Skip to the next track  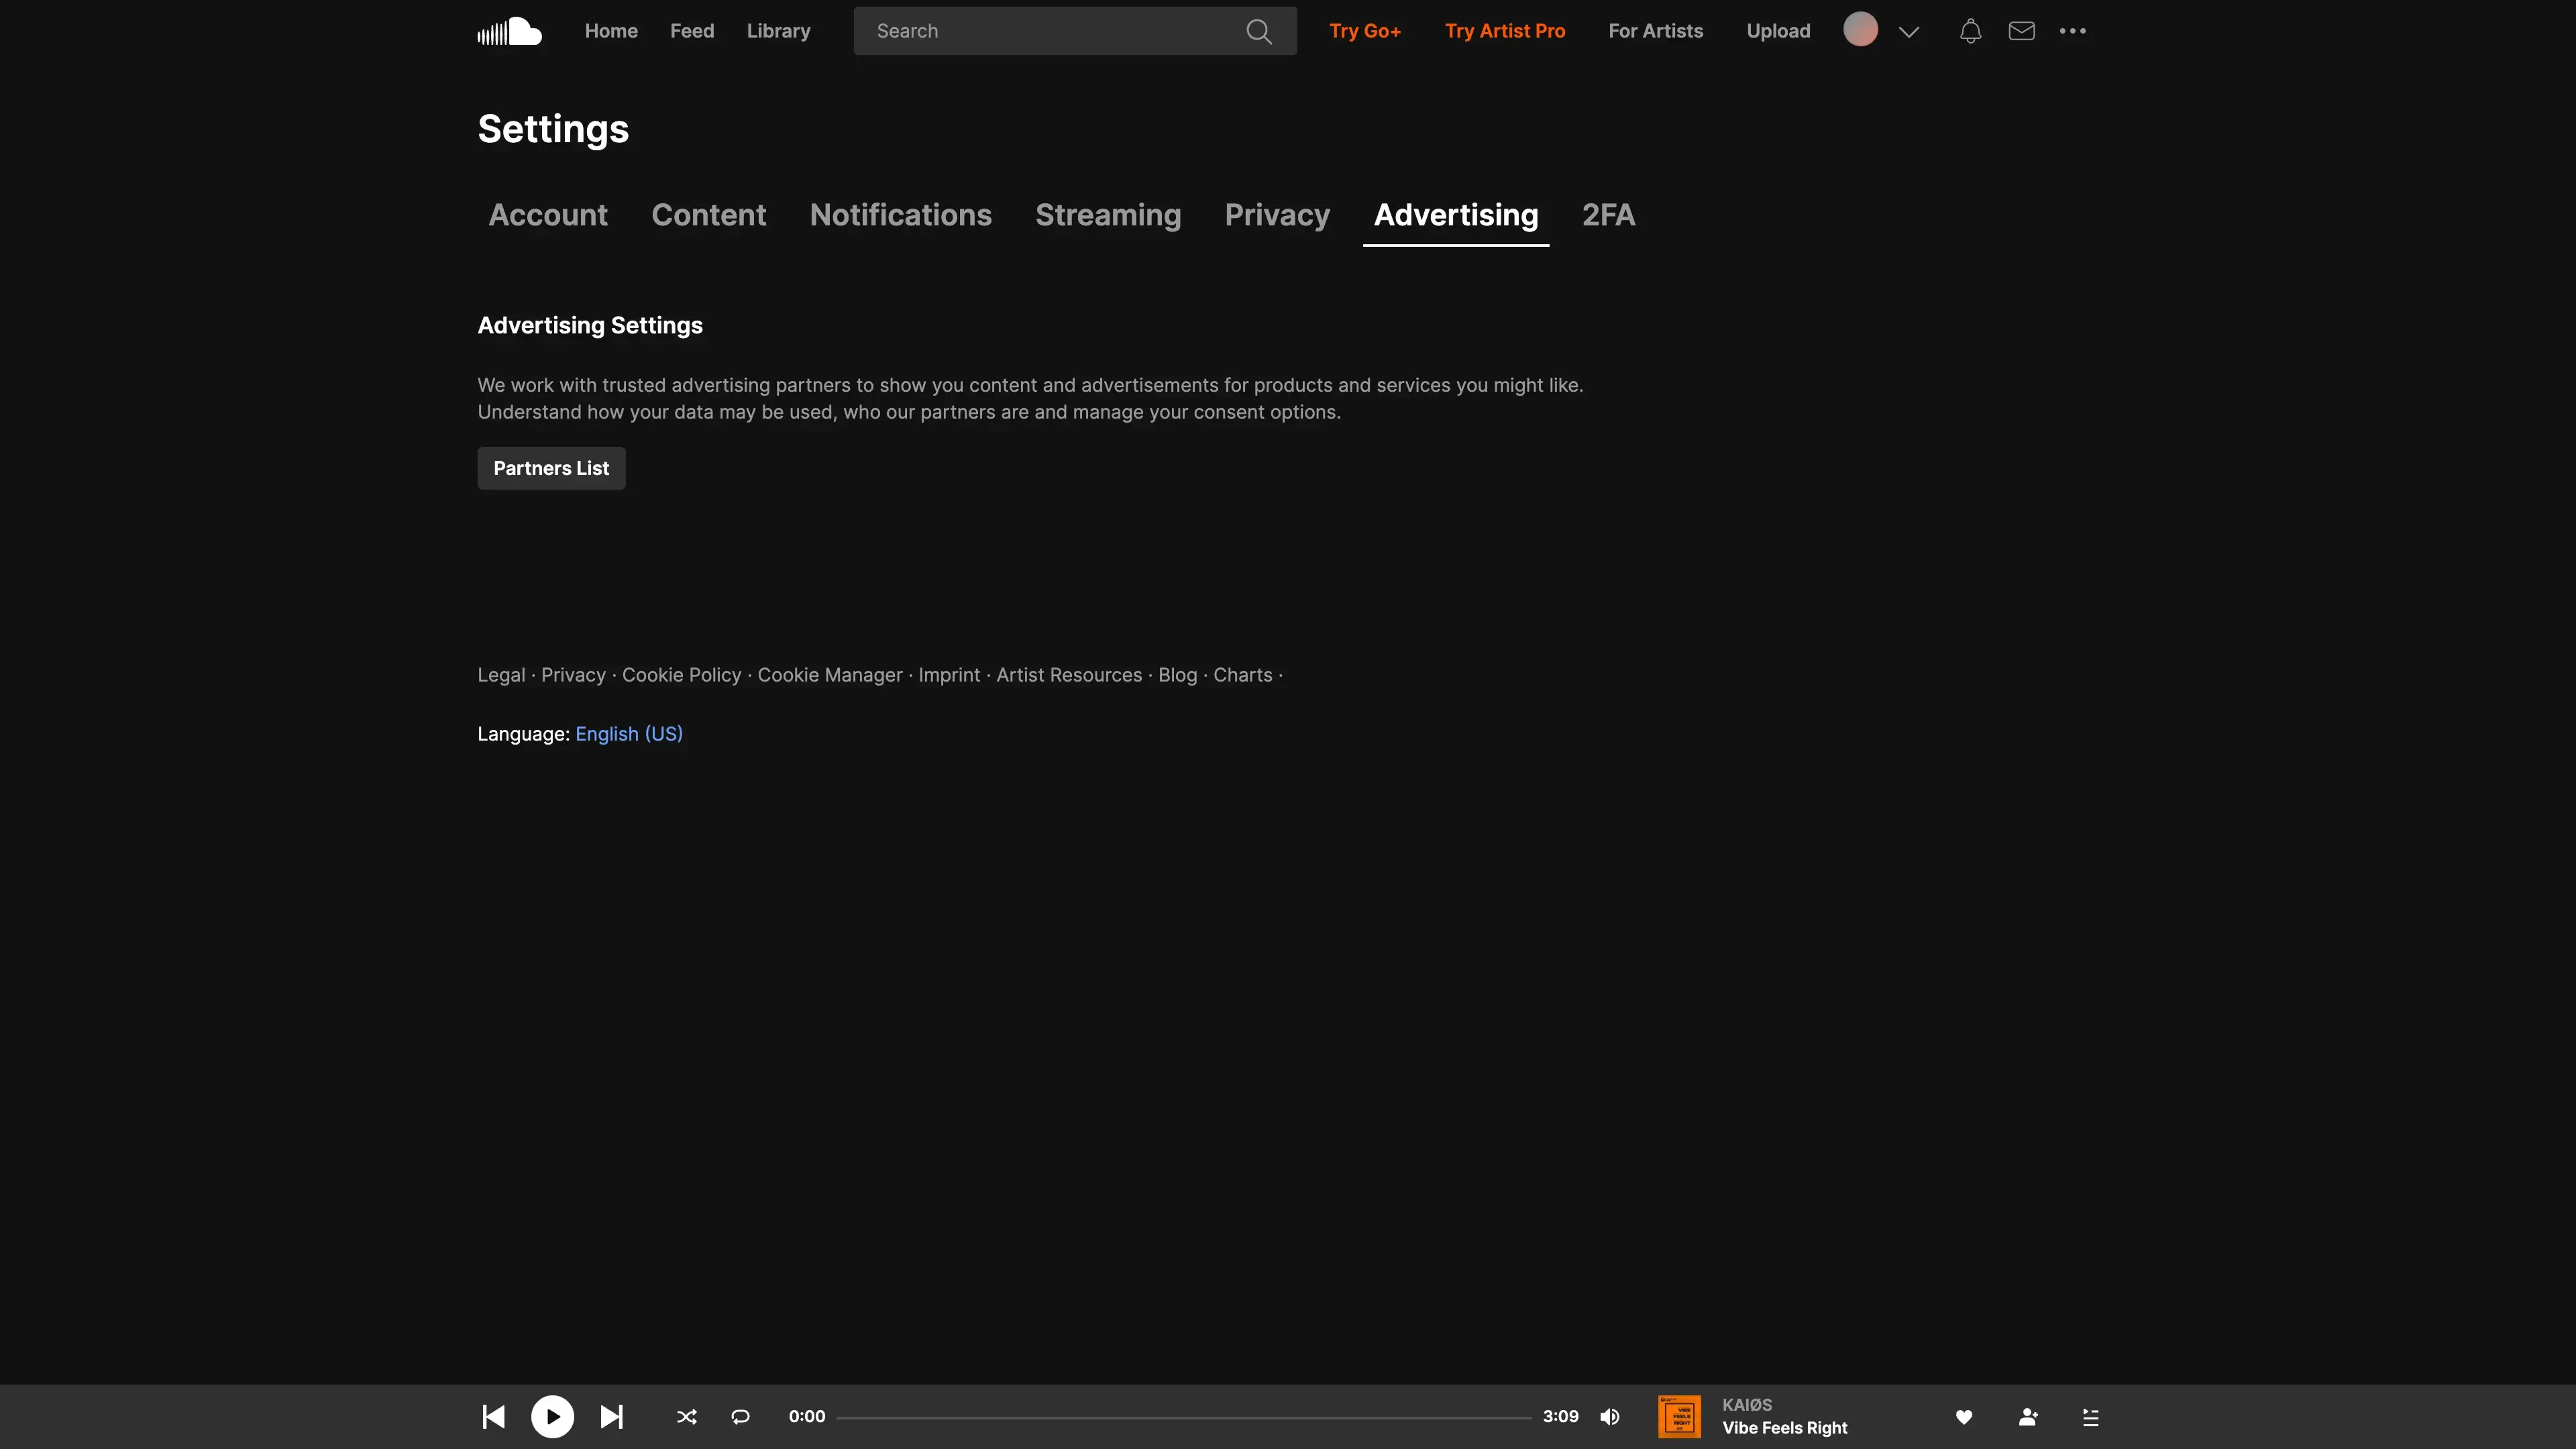coord(611,1416)
